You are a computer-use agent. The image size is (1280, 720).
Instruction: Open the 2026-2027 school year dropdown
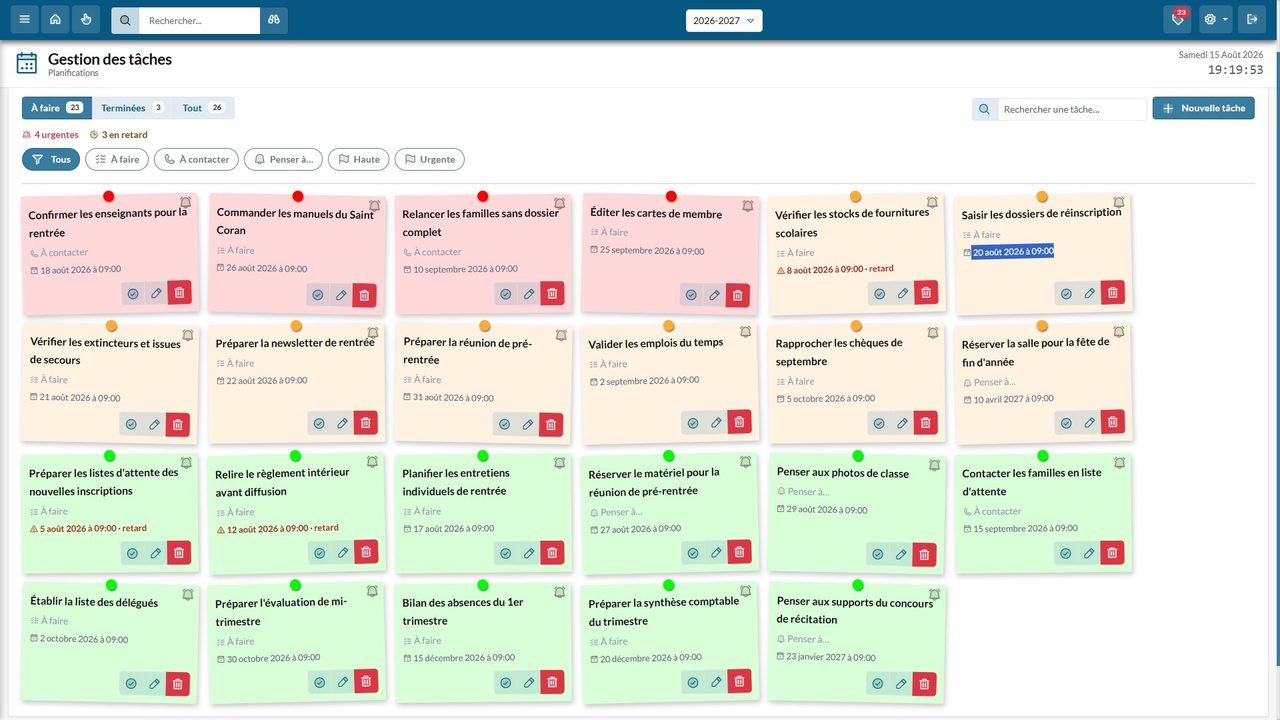pyautogui.click(x=724, y=20)
